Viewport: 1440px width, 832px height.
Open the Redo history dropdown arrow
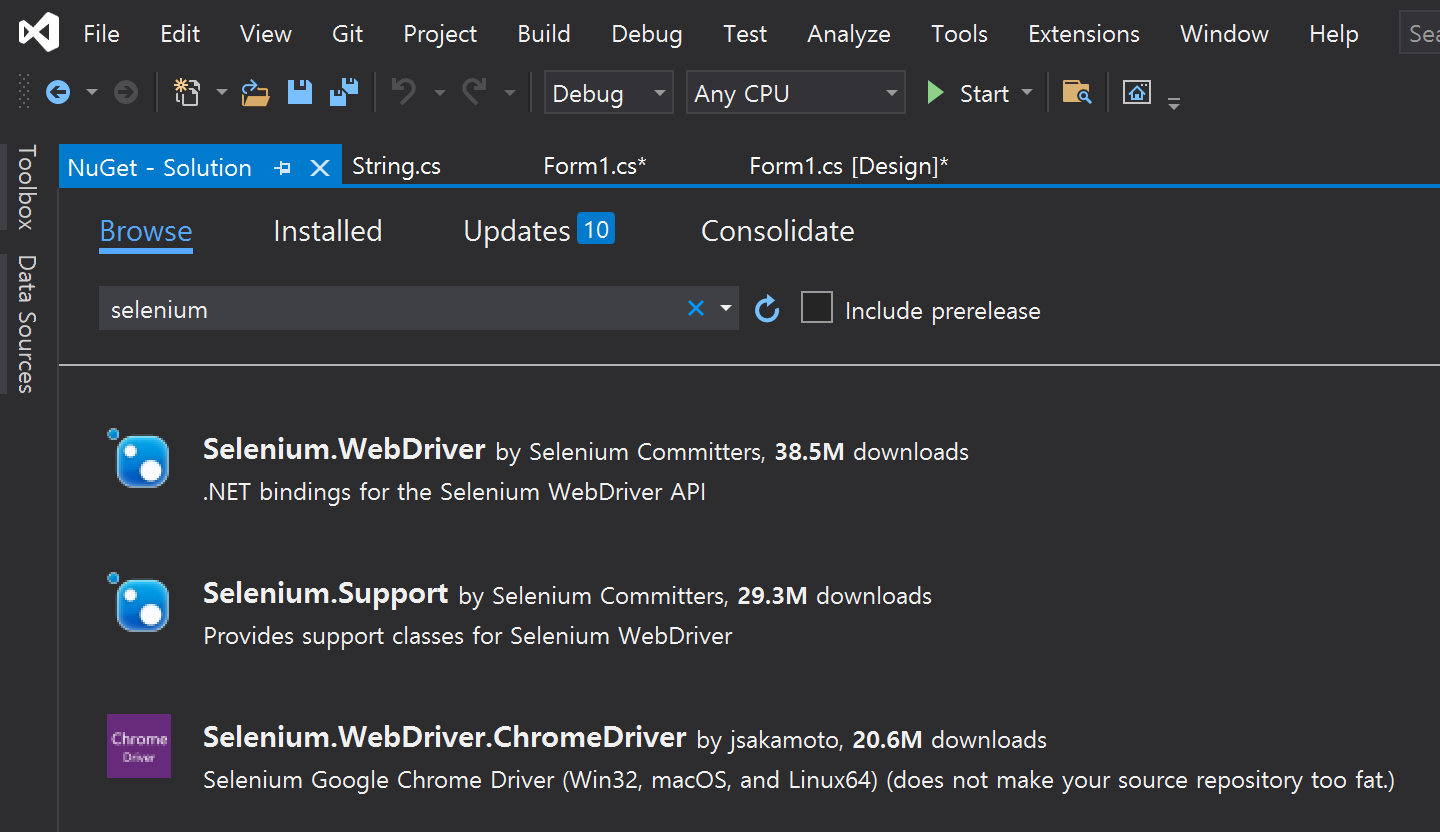[x=510, y=93]
